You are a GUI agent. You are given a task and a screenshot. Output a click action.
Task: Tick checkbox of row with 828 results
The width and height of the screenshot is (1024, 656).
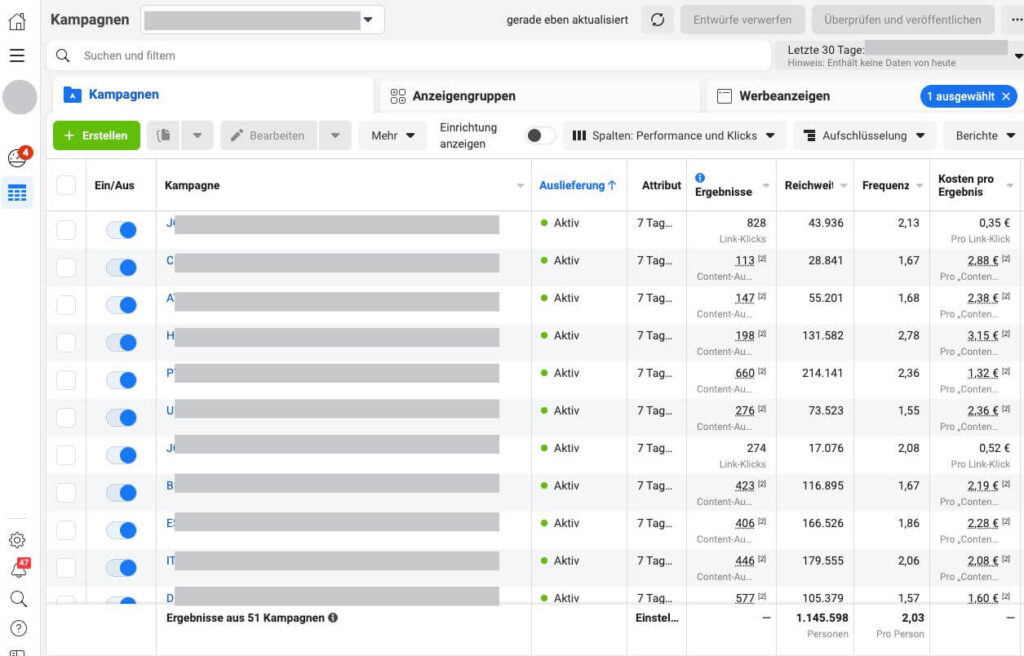click(x=66, y=230)
